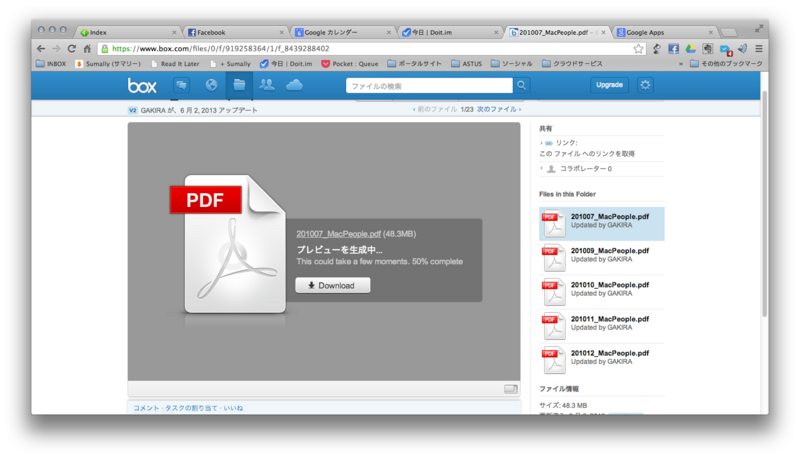This screenshot has height=458, width=800.
Task: Click the コメント link below preview
Action: (146, 408)
